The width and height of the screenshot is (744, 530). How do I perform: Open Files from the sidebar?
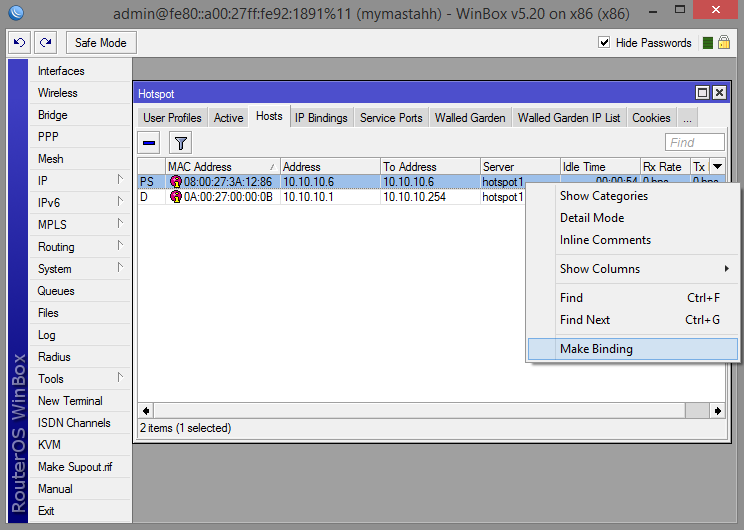point(80,313)
